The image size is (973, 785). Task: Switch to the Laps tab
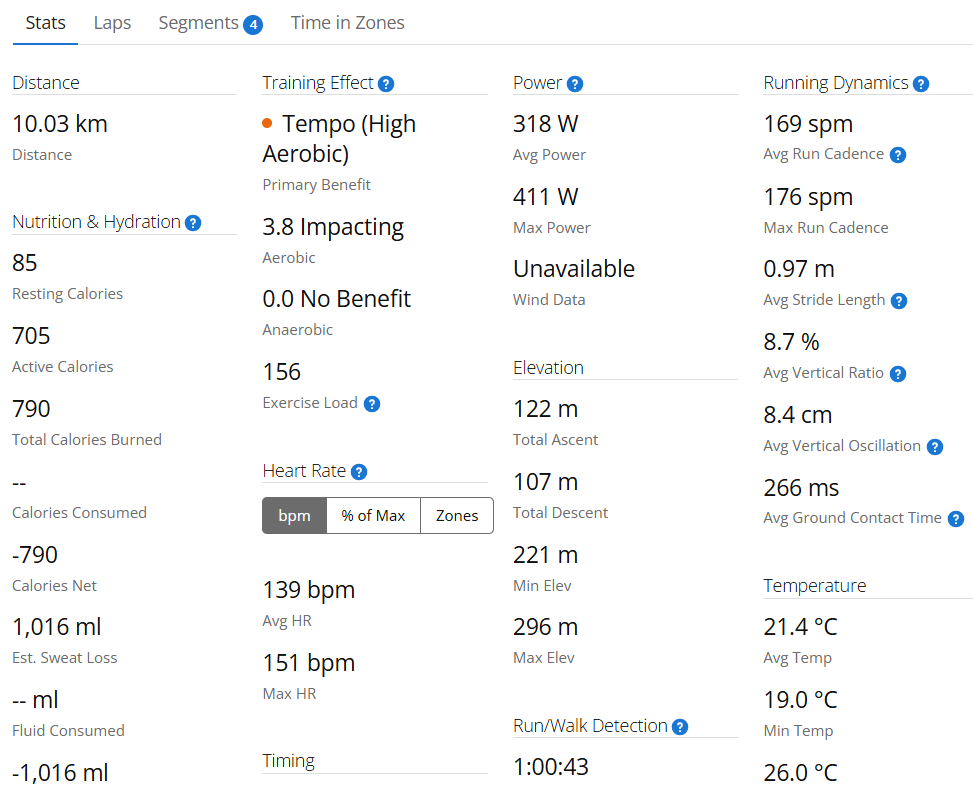112,23
